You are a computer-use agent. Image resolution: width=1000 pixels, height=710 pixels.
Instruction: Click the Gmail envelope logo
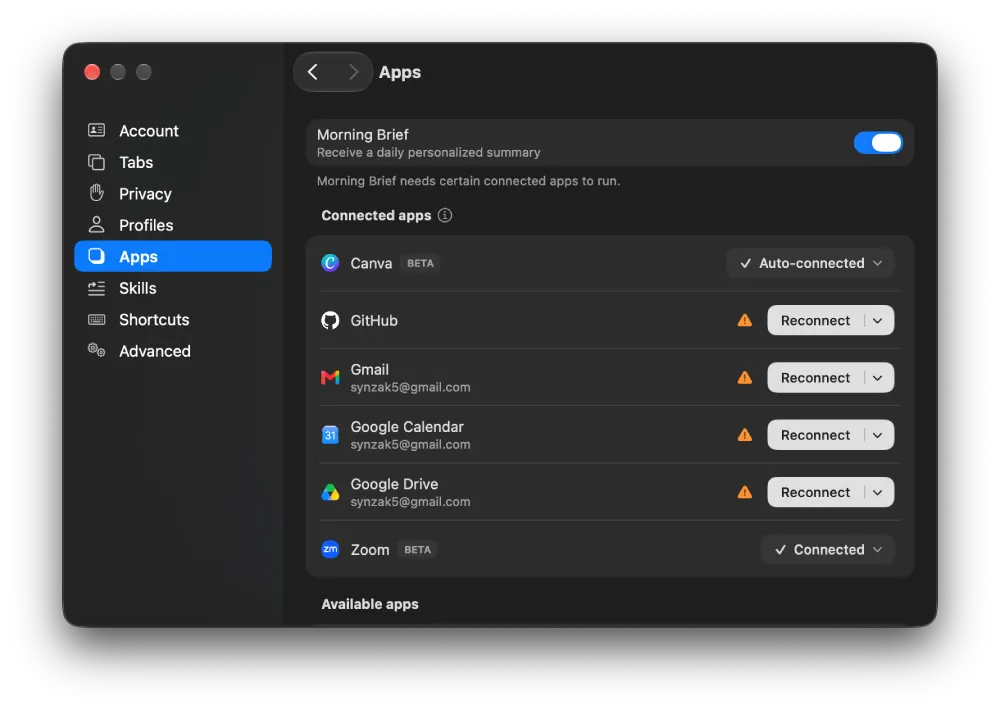(x=330, y=378)
